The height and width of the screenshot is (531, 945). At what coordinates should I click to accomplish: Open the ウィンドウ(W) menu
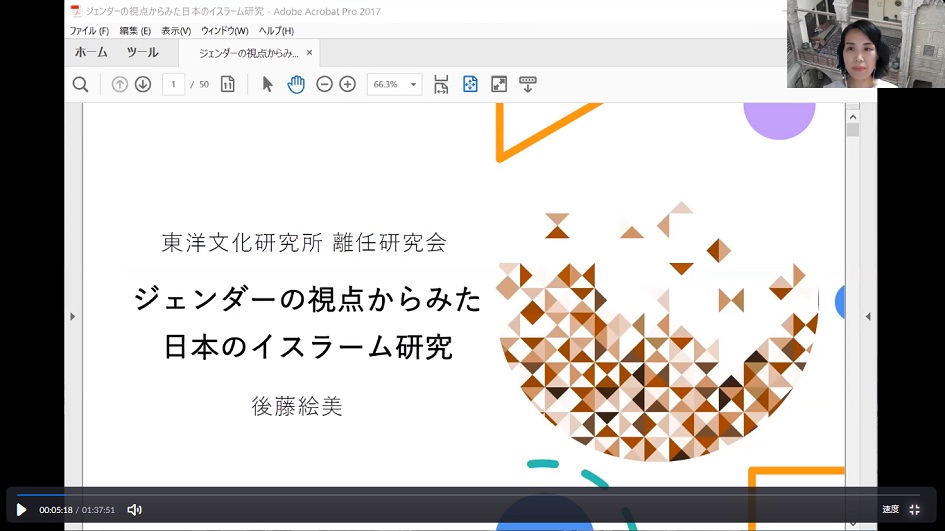click(225, 31)
